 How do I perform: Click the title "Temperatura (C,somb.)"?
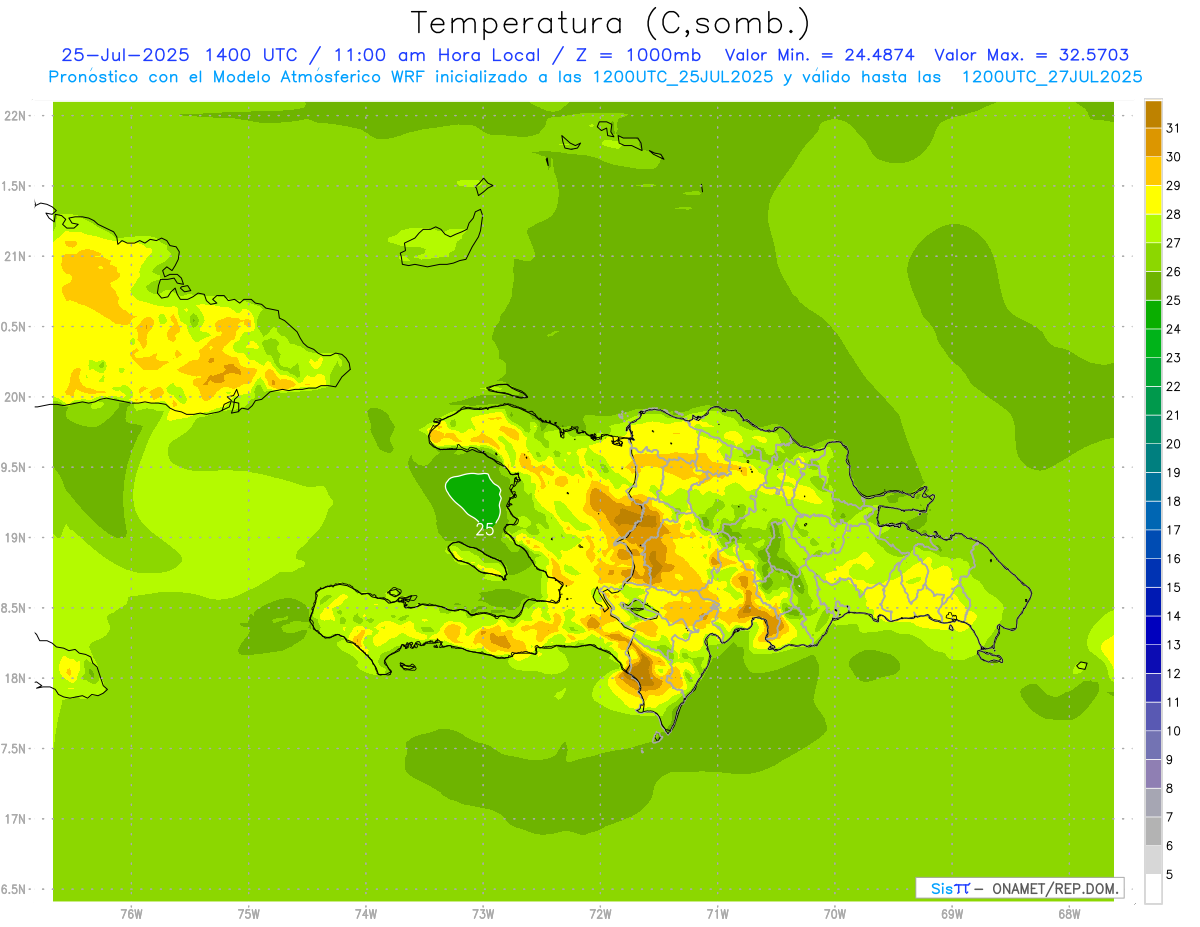[x=610, y=23]
